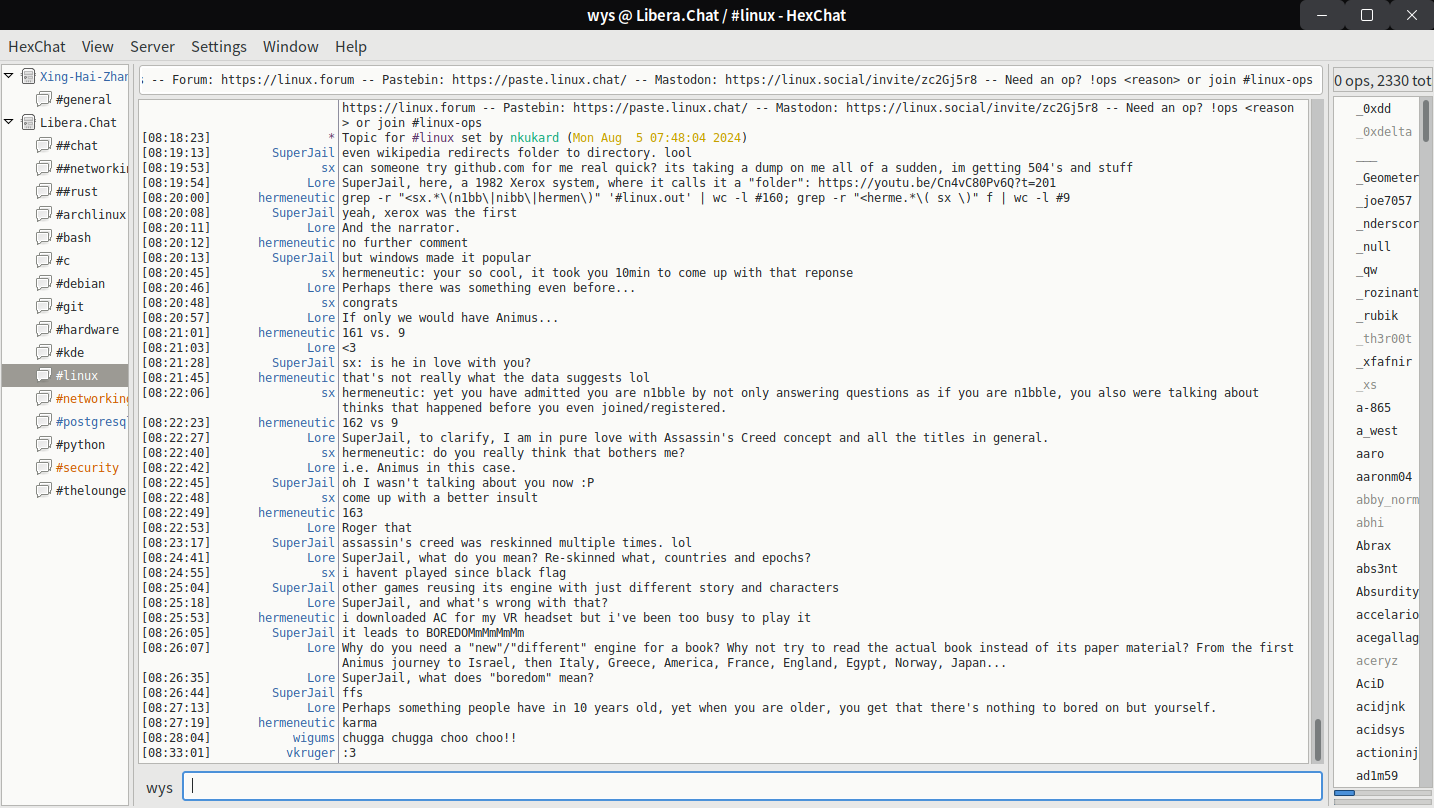Click the #security channel icon

(x=43, y=468)
